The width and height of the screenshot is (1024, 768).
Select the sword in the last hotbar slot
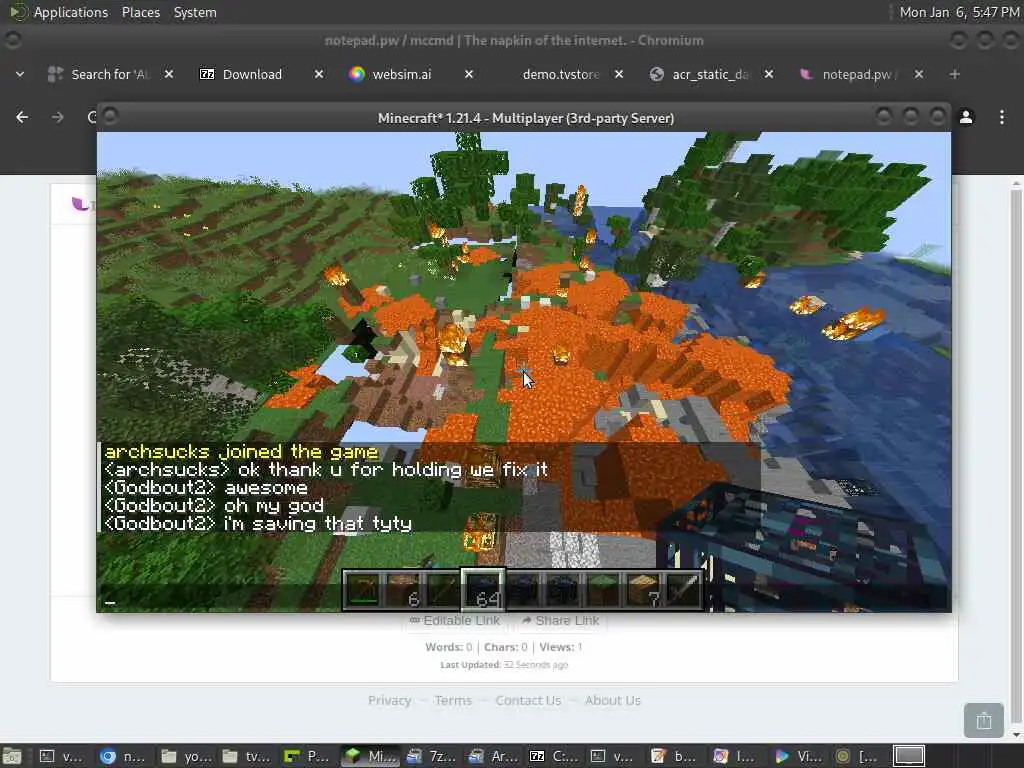682,590
